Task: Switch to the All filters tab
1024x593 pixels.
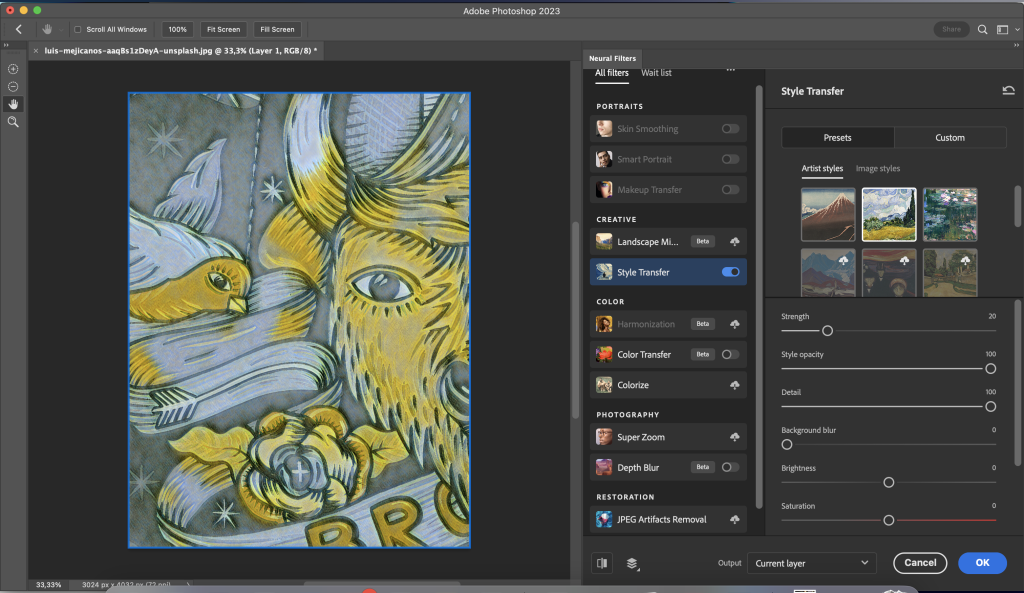Action: [612, 73]
